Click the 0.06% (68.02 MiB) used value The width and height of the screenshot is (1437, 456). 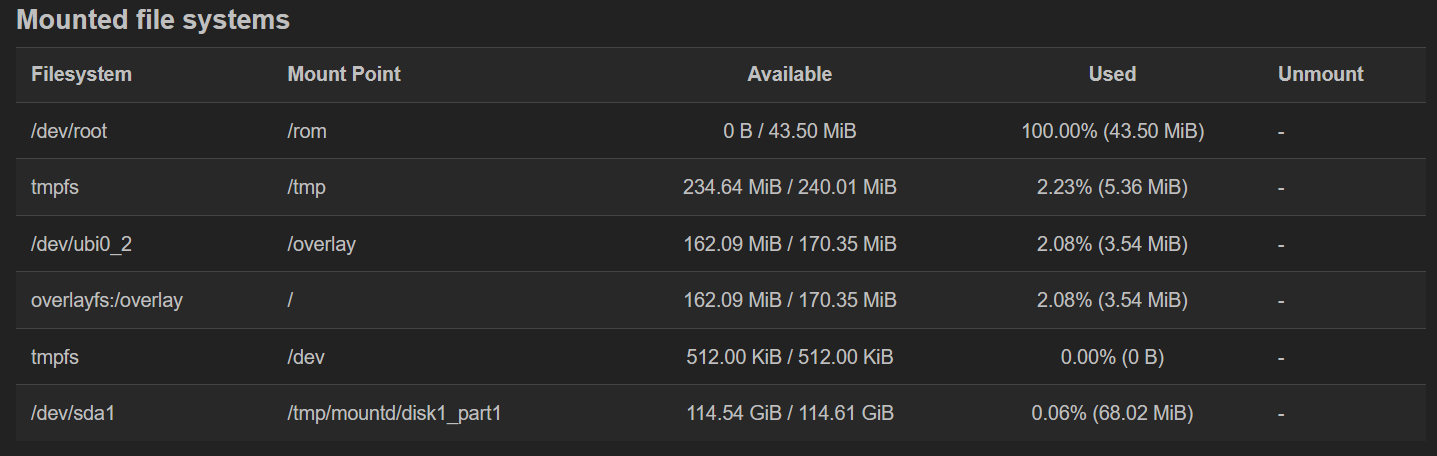[x=1112, y=413]
